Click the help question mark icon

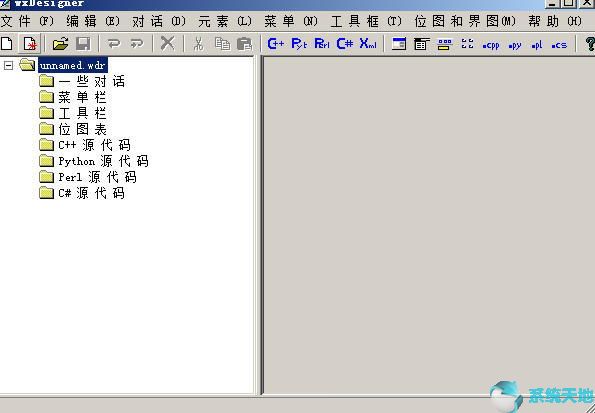coord(590,44)
